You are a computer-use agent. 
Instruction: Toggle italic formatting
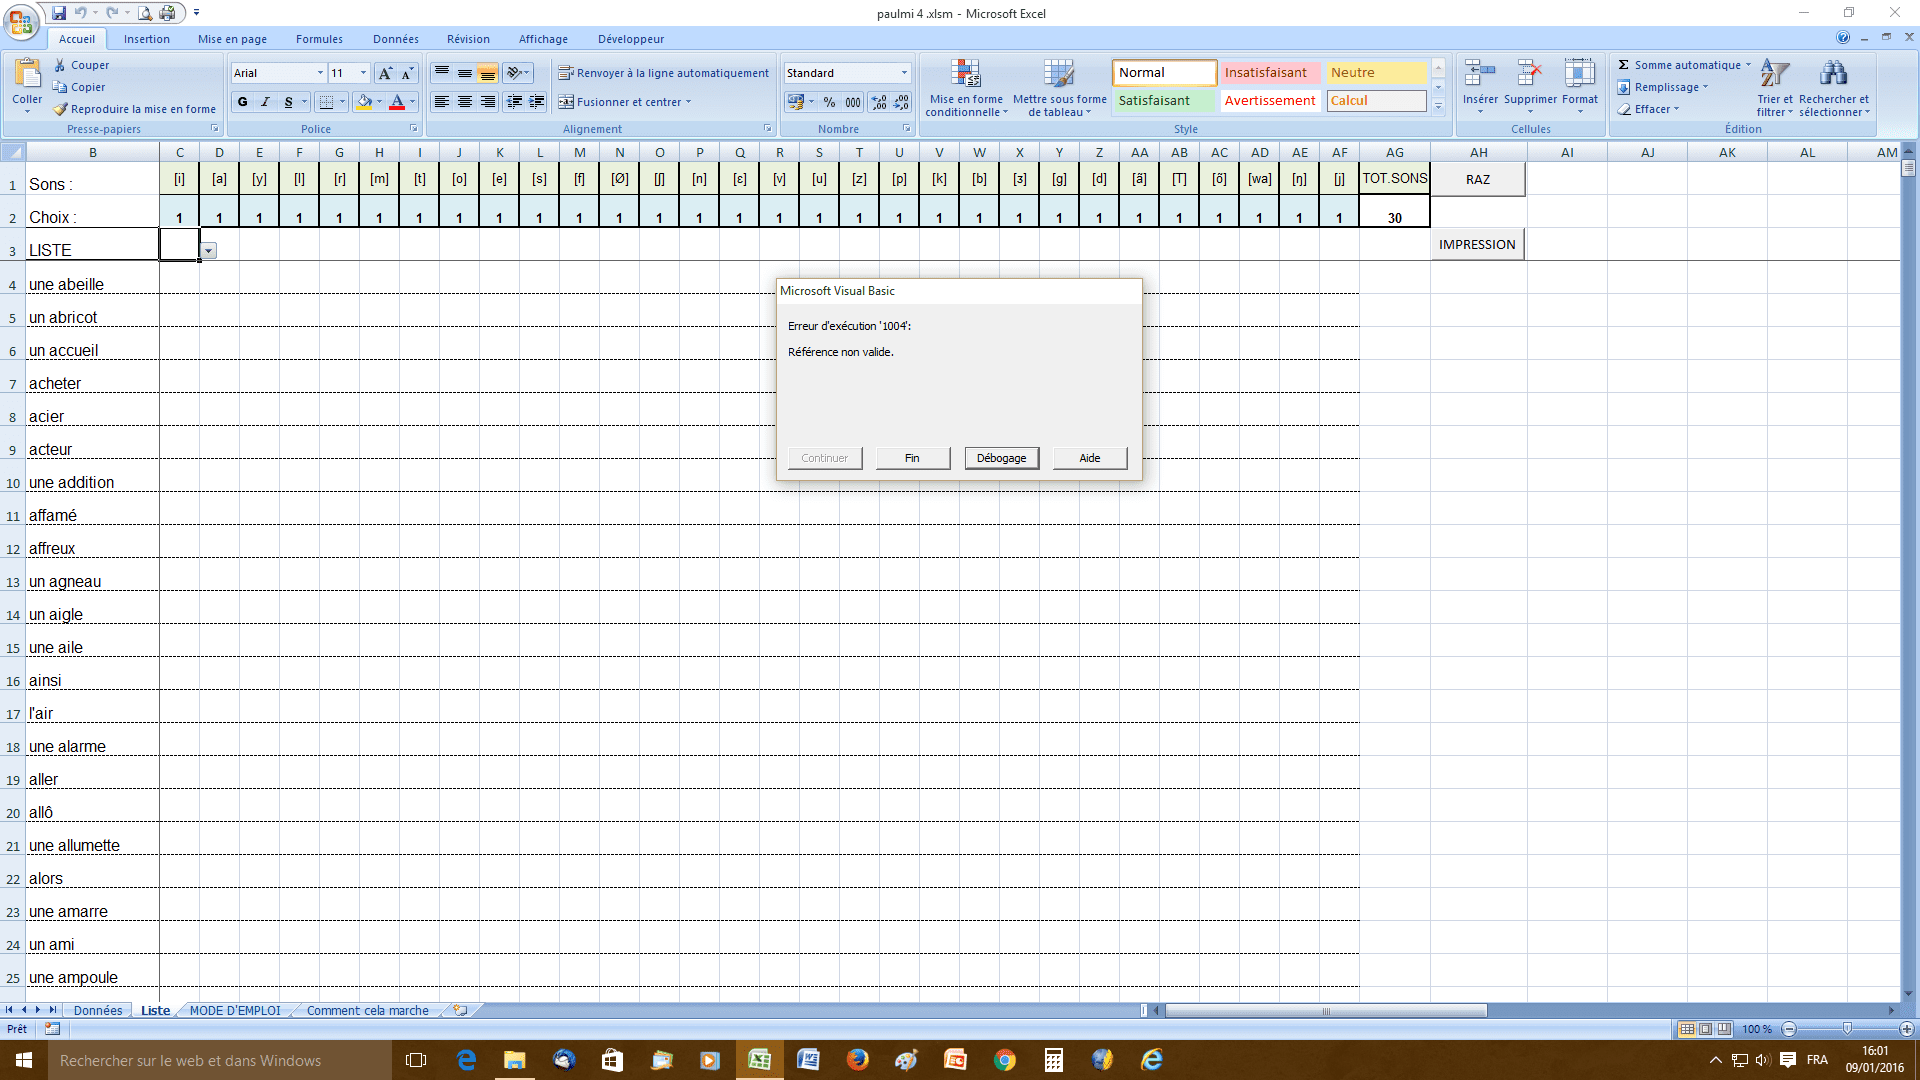click(265, 102)
